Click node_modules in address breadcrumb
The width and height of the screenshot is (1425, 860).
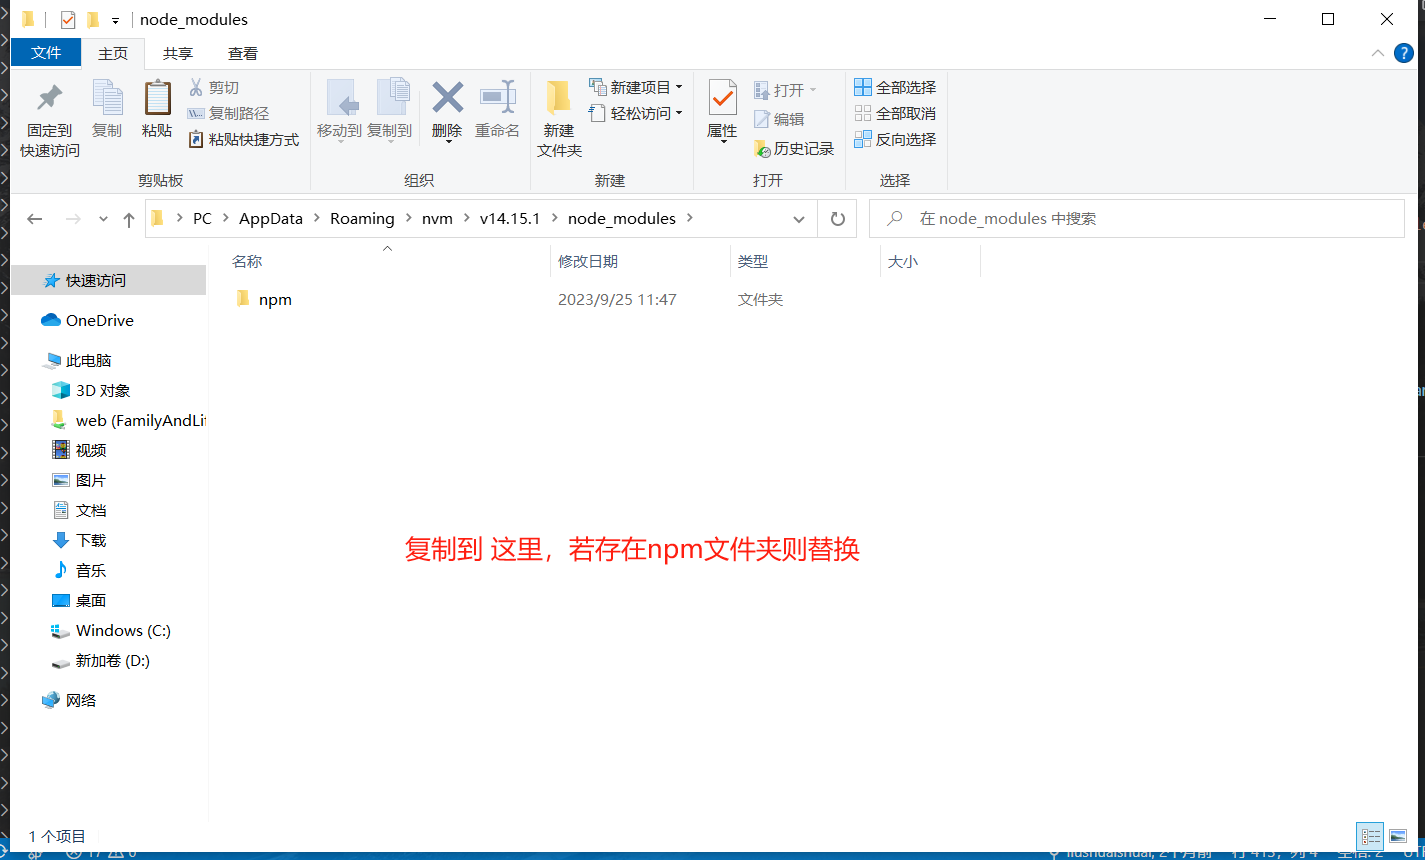pyautogui.click(x=622, y=218)
